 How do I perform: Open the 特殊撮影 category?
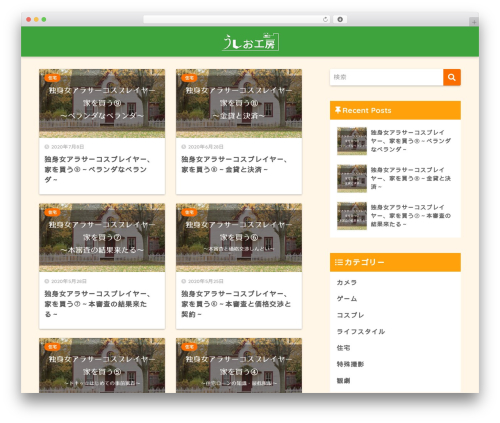pyautogui.click(x=350, y=364)
